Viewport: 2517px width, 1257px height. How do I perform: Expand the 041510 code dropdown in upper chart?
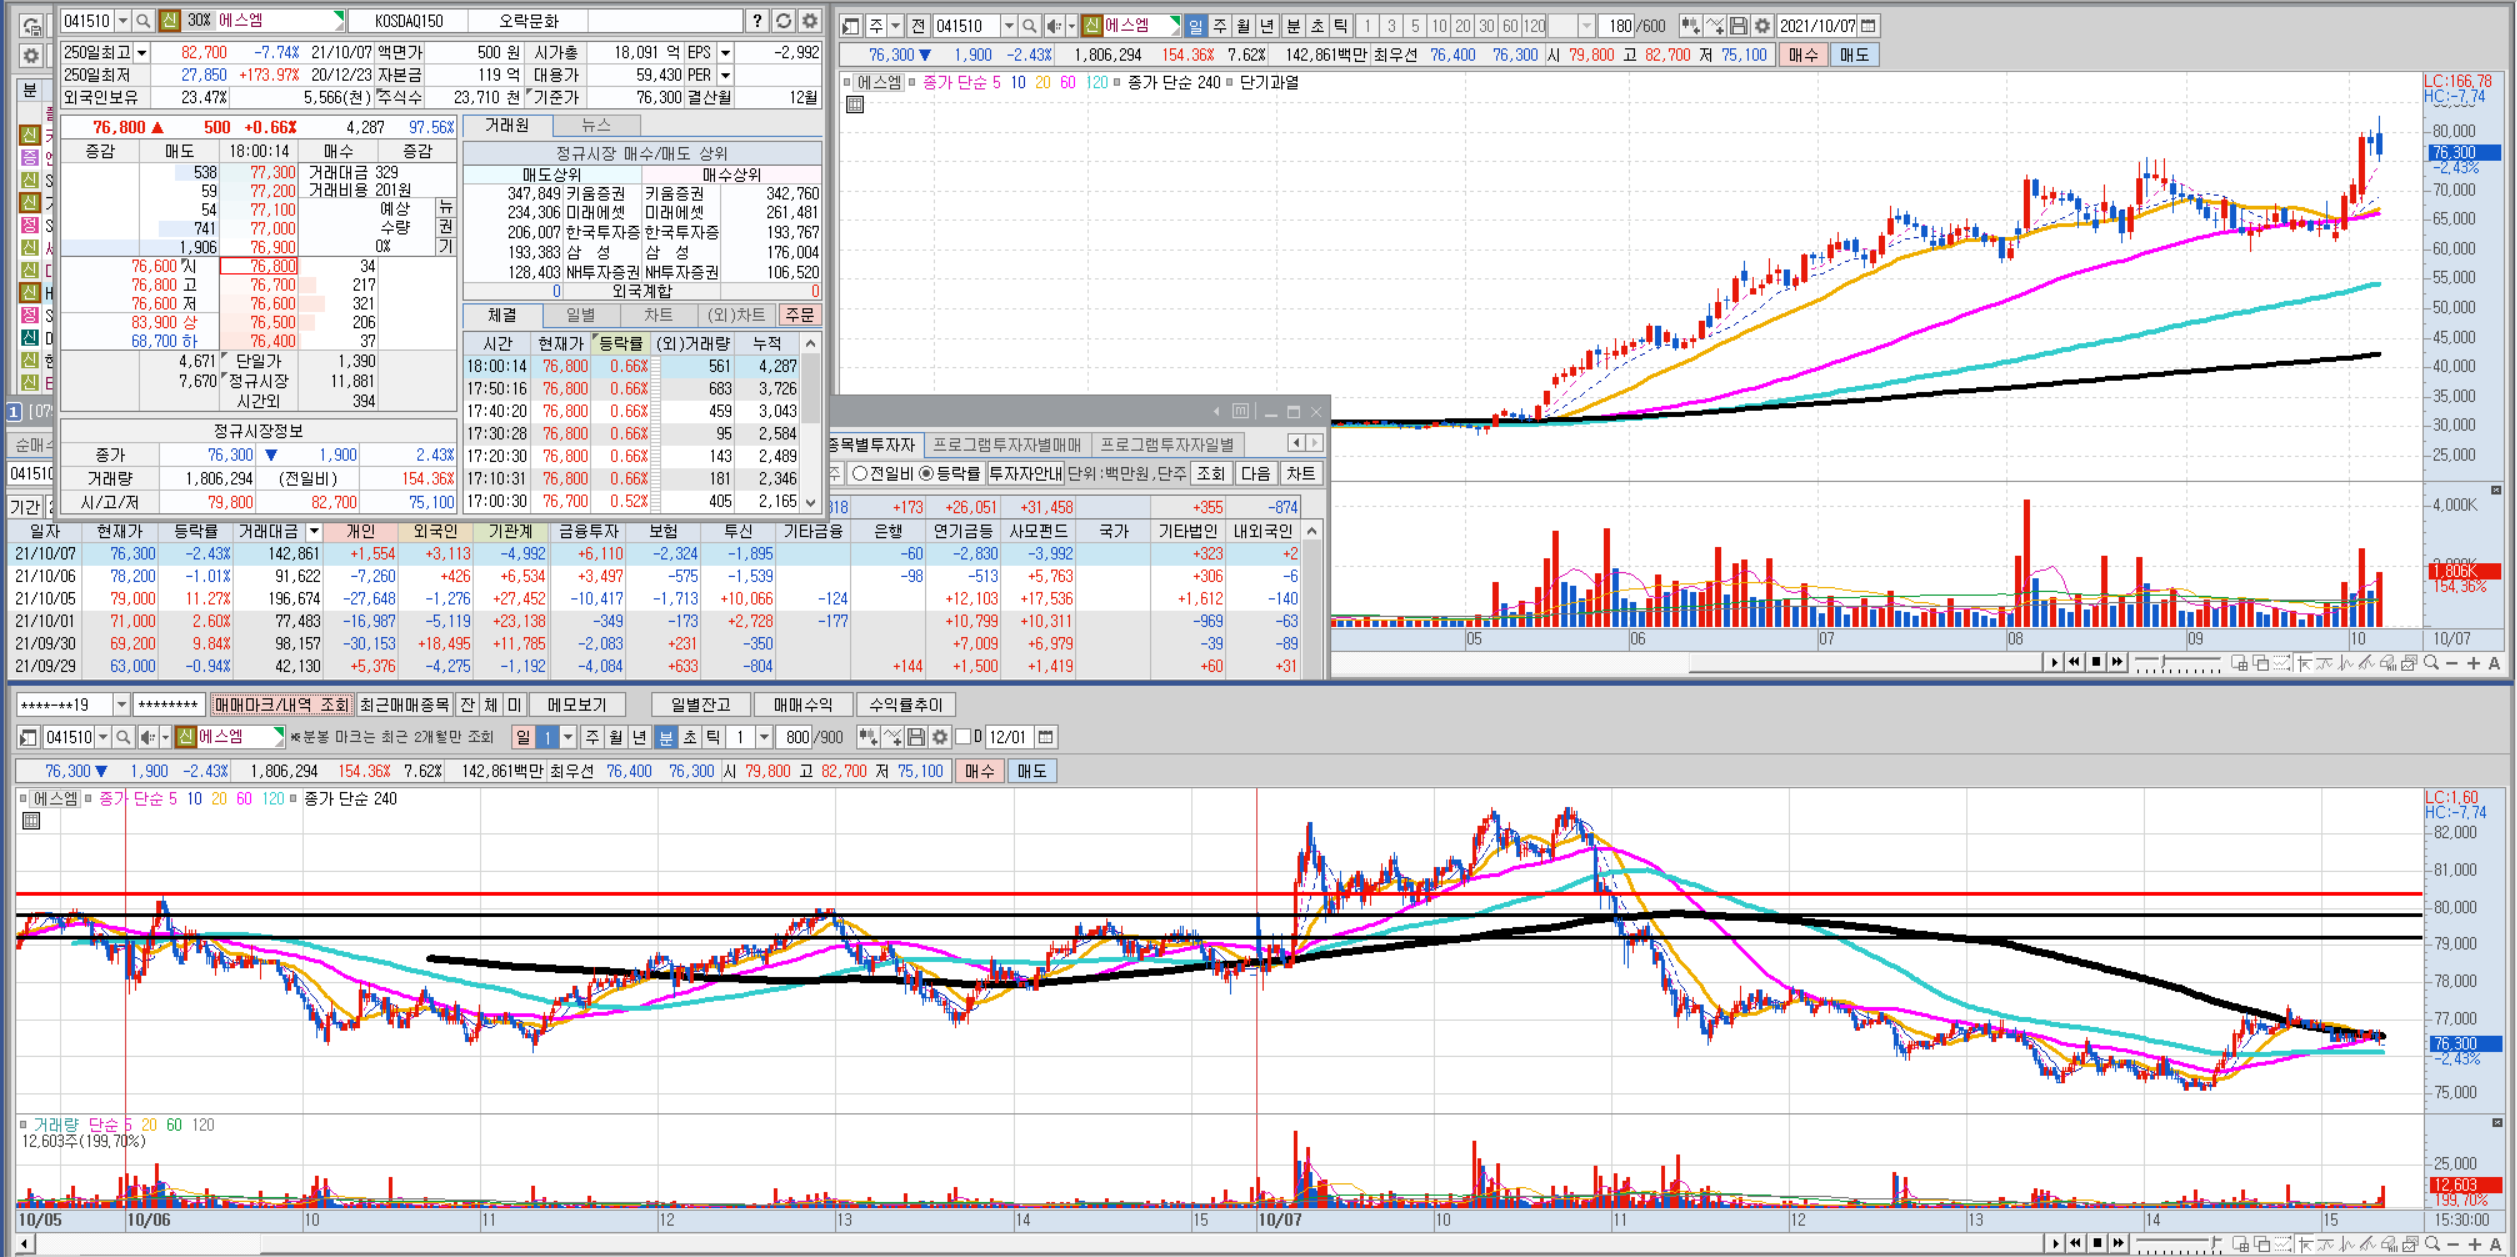point(1009,26)
